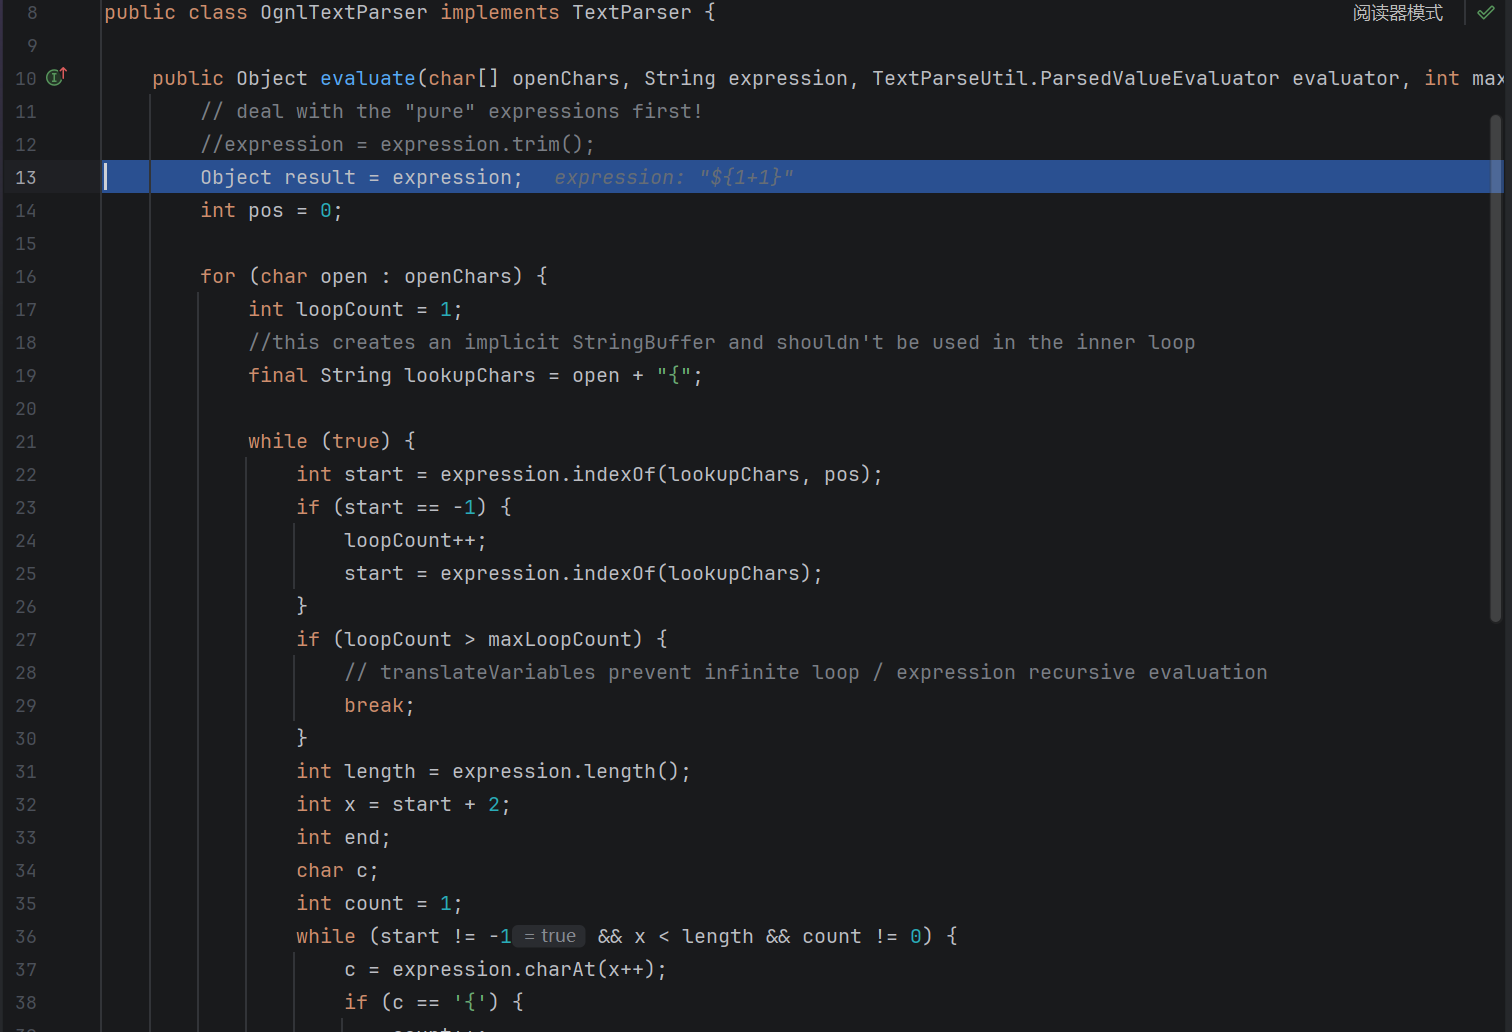This screenshot has height=1032, width=1512.
Task: Click 'int count = 1;' declaration
Action: [x=379, y=903]
